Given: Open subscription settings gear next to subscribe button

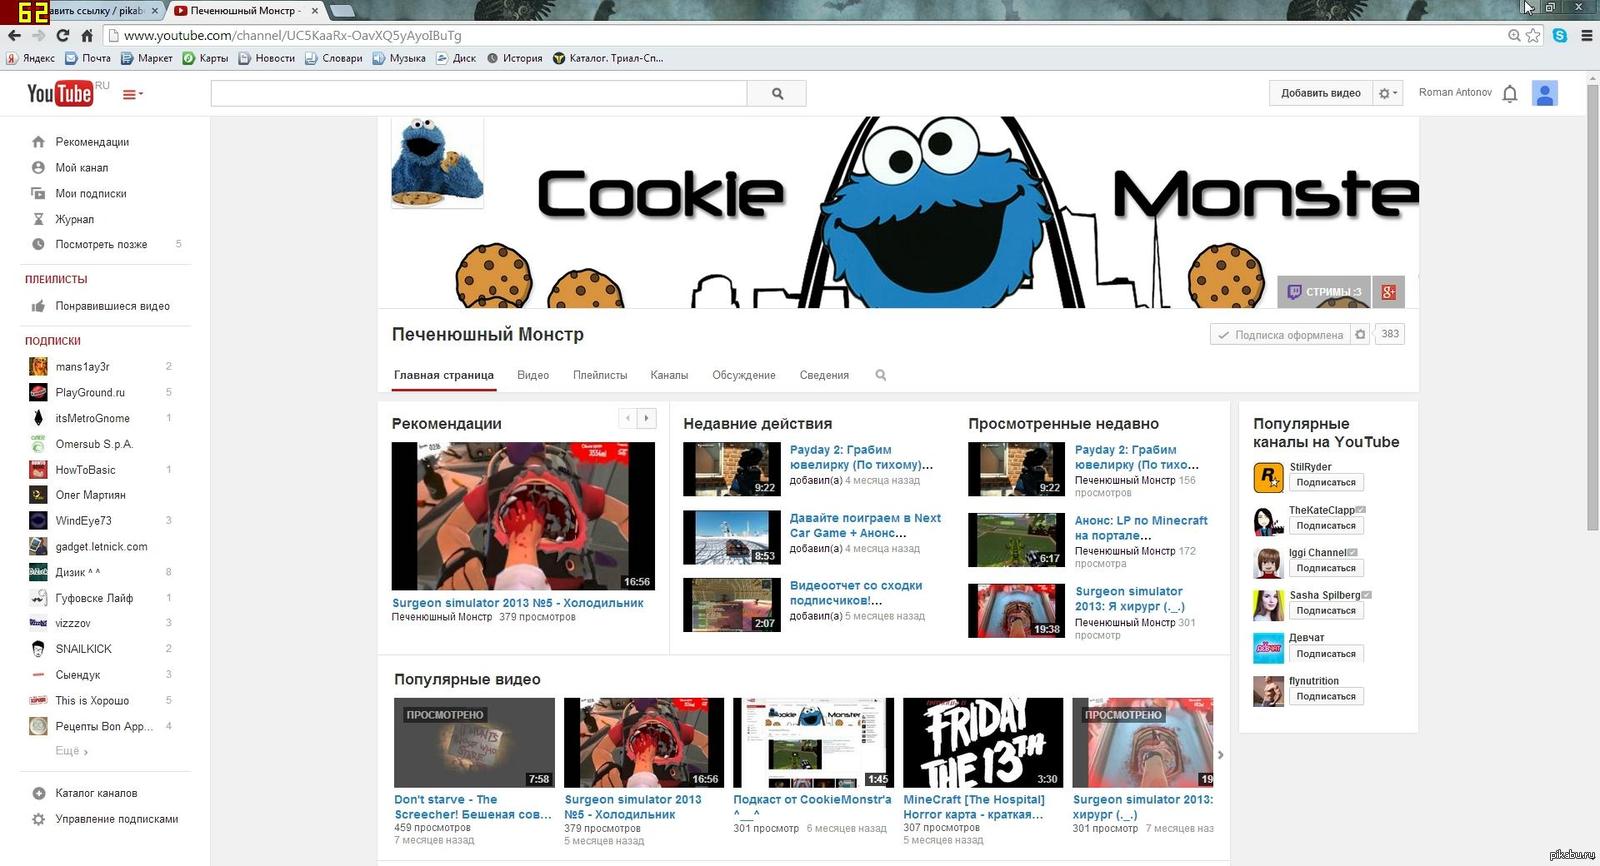Looking at the screenshot, I should [1360, 335].
